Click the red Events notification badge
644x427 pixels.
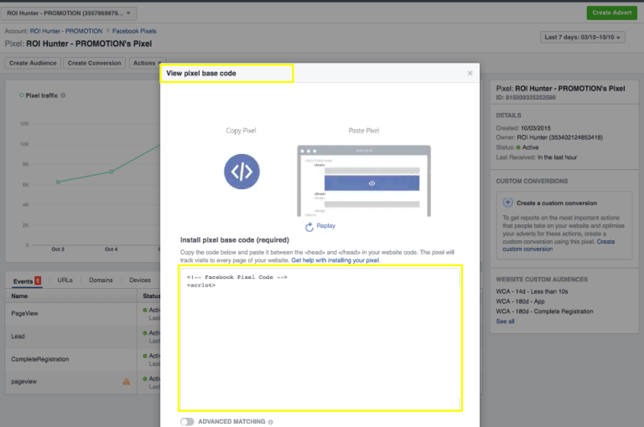(x=38, y=281)
